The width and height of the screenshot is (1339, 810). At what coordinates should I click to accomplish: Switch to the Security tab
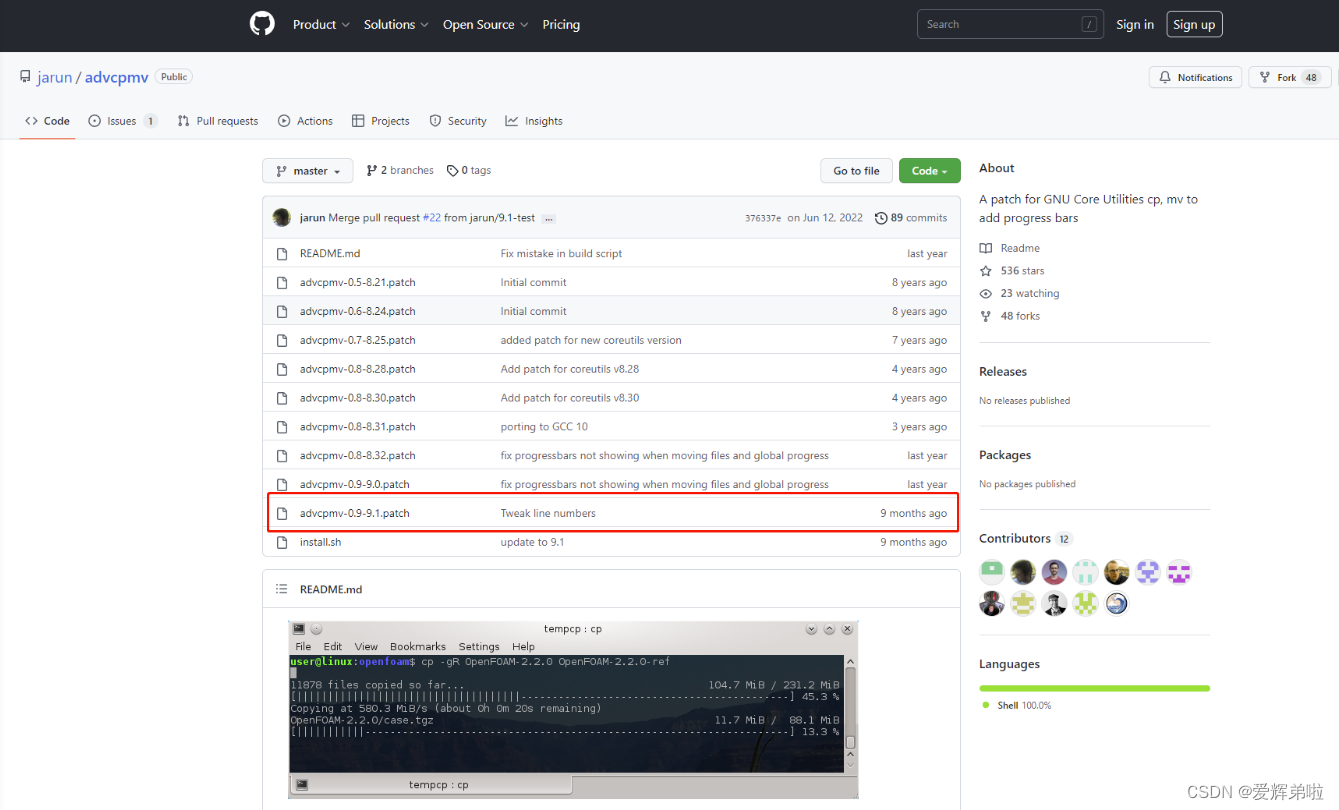click(x=457, y=120)
